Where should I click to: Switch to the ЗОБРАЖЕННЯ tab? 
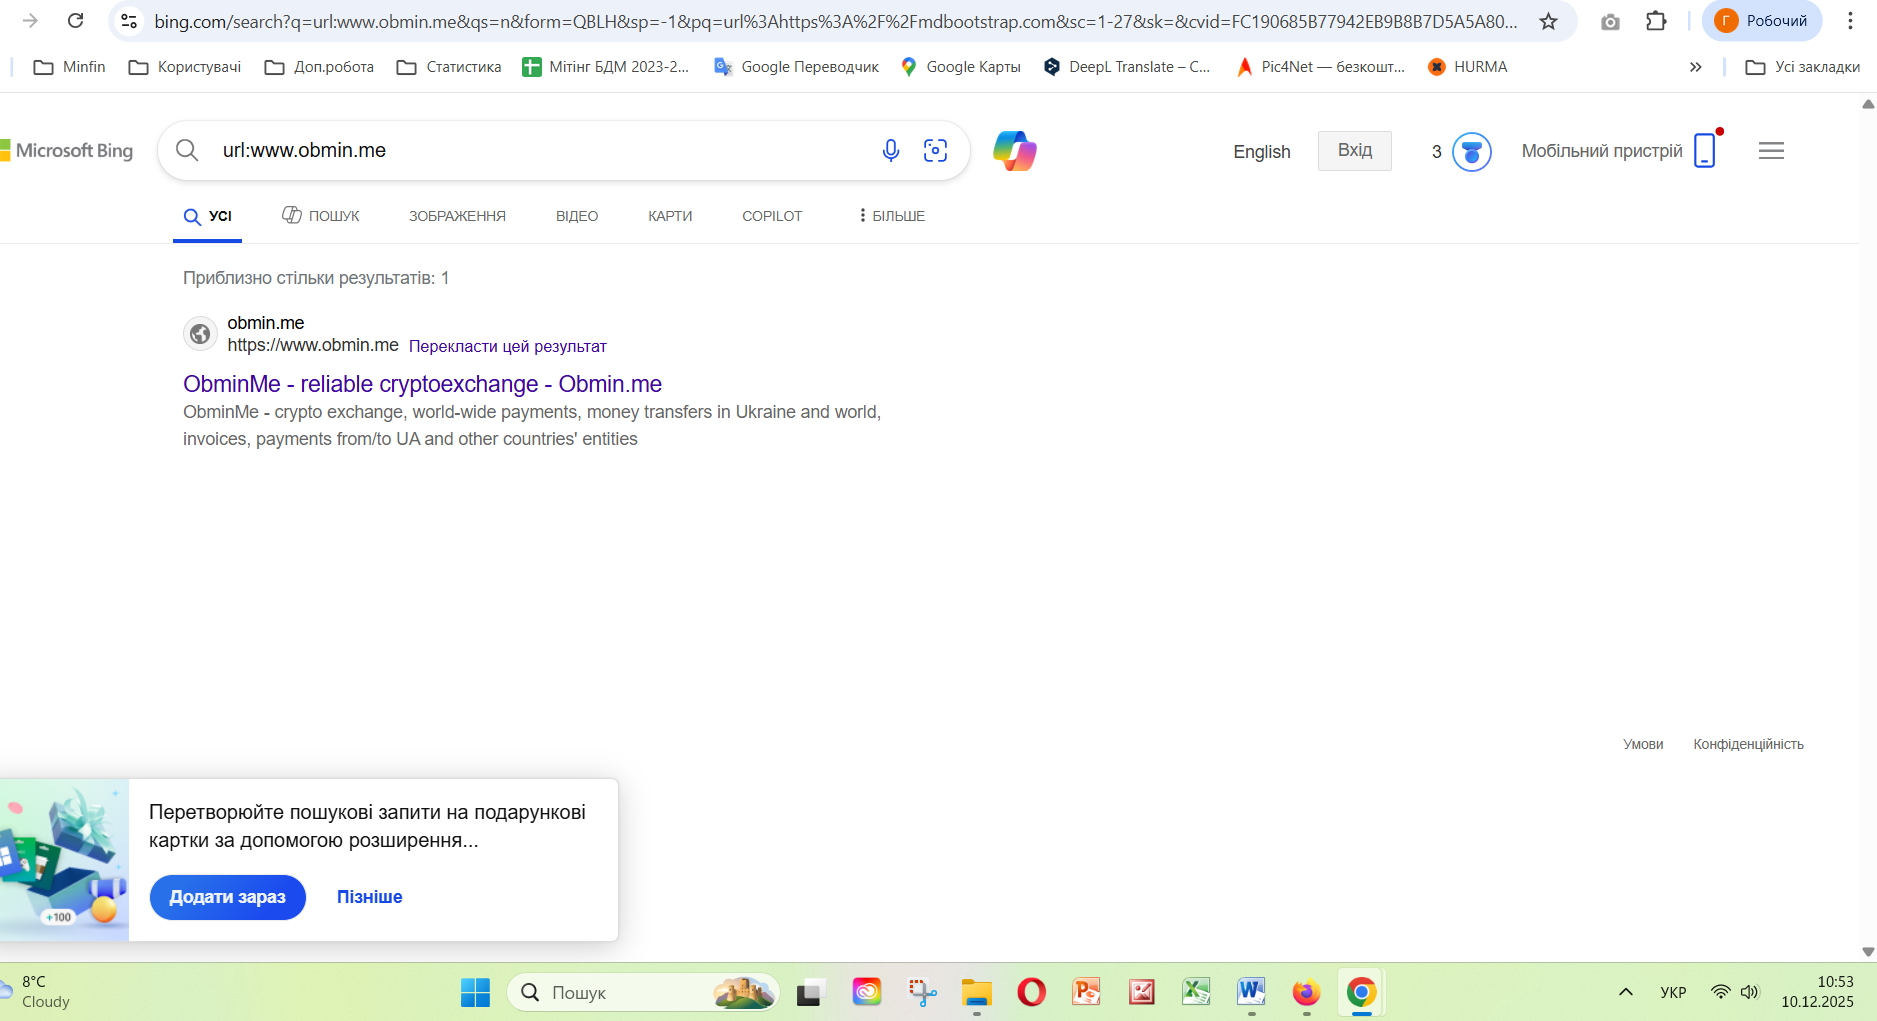(x=457, y=216)
